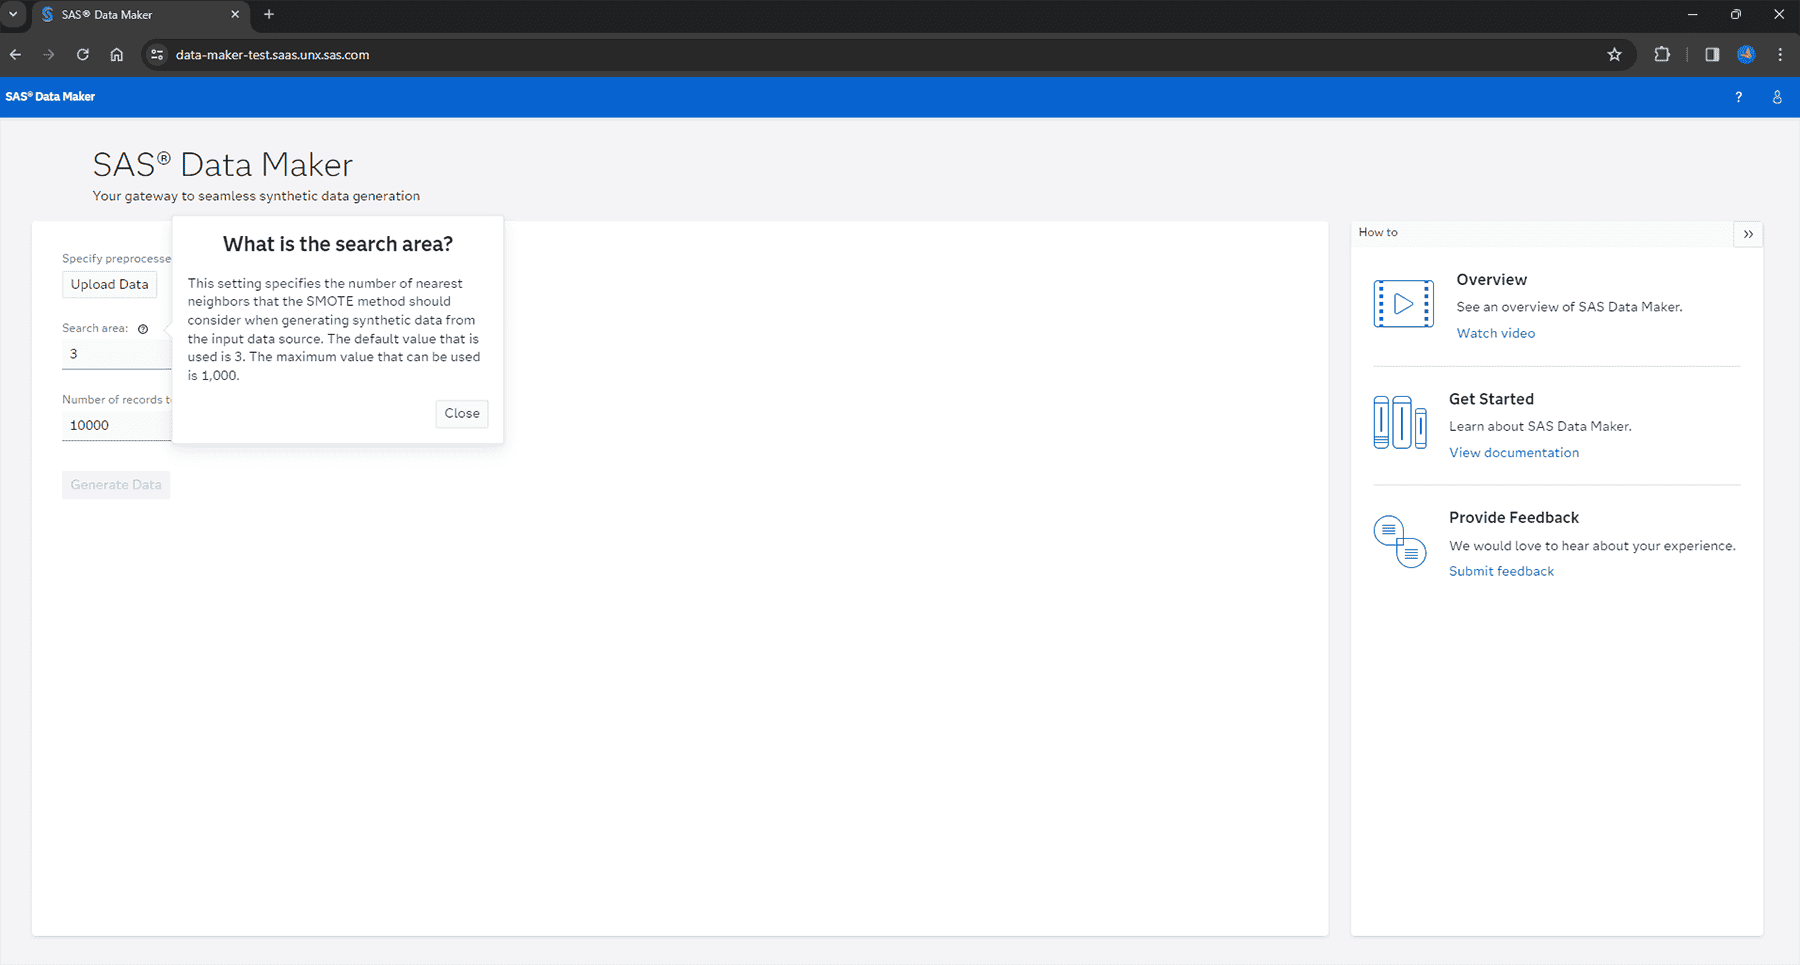
Task: Click the Provide Feedback chat bubbles icon
Action: 1399,540
